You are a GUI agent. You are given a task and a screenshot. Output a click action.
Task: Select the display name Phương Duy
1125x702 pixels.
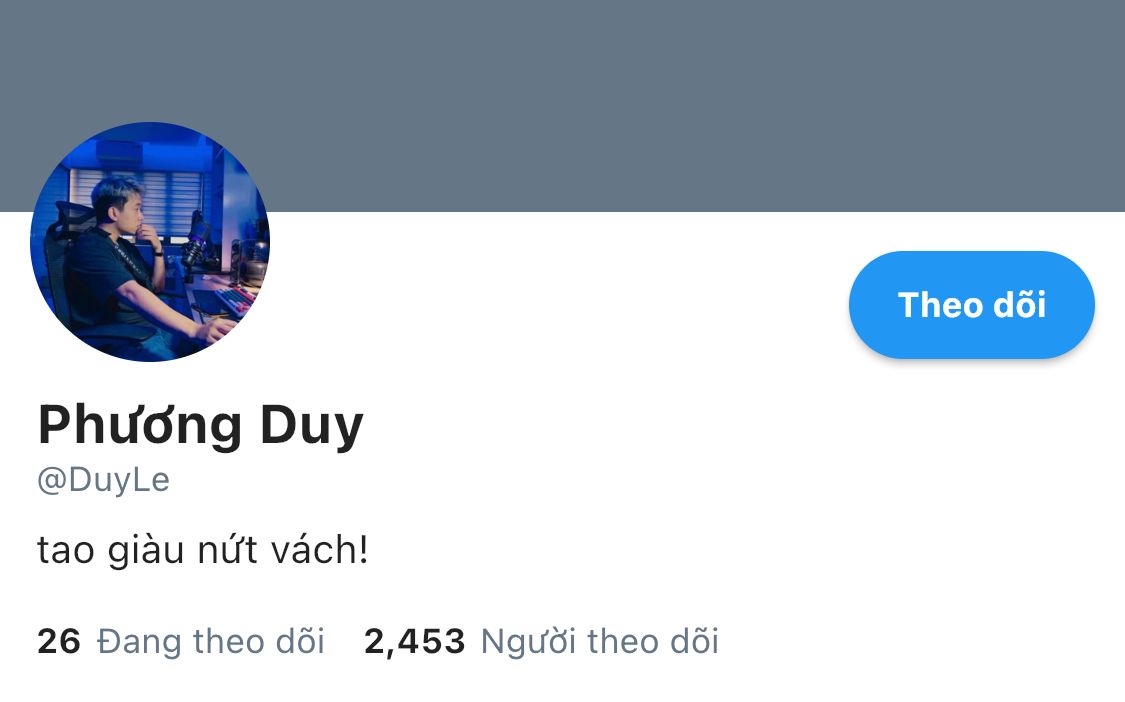pos(201,426)
